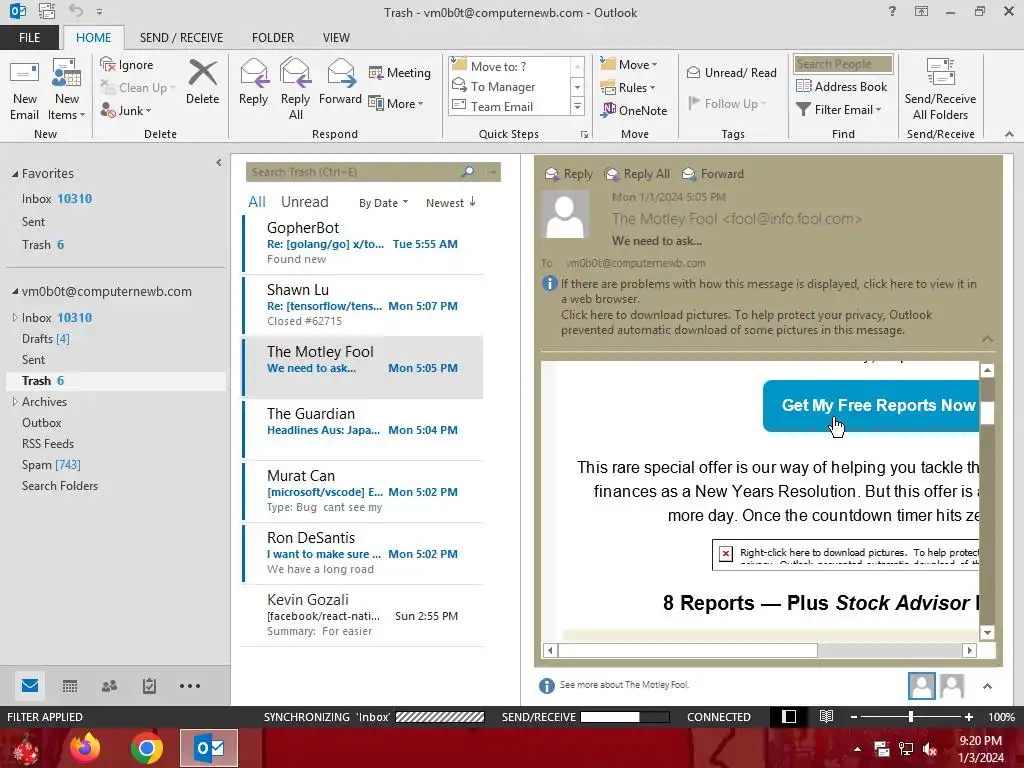Expand the Archives folder
The height and width of the screenshot is (768, 1024).
click(14, 402)
